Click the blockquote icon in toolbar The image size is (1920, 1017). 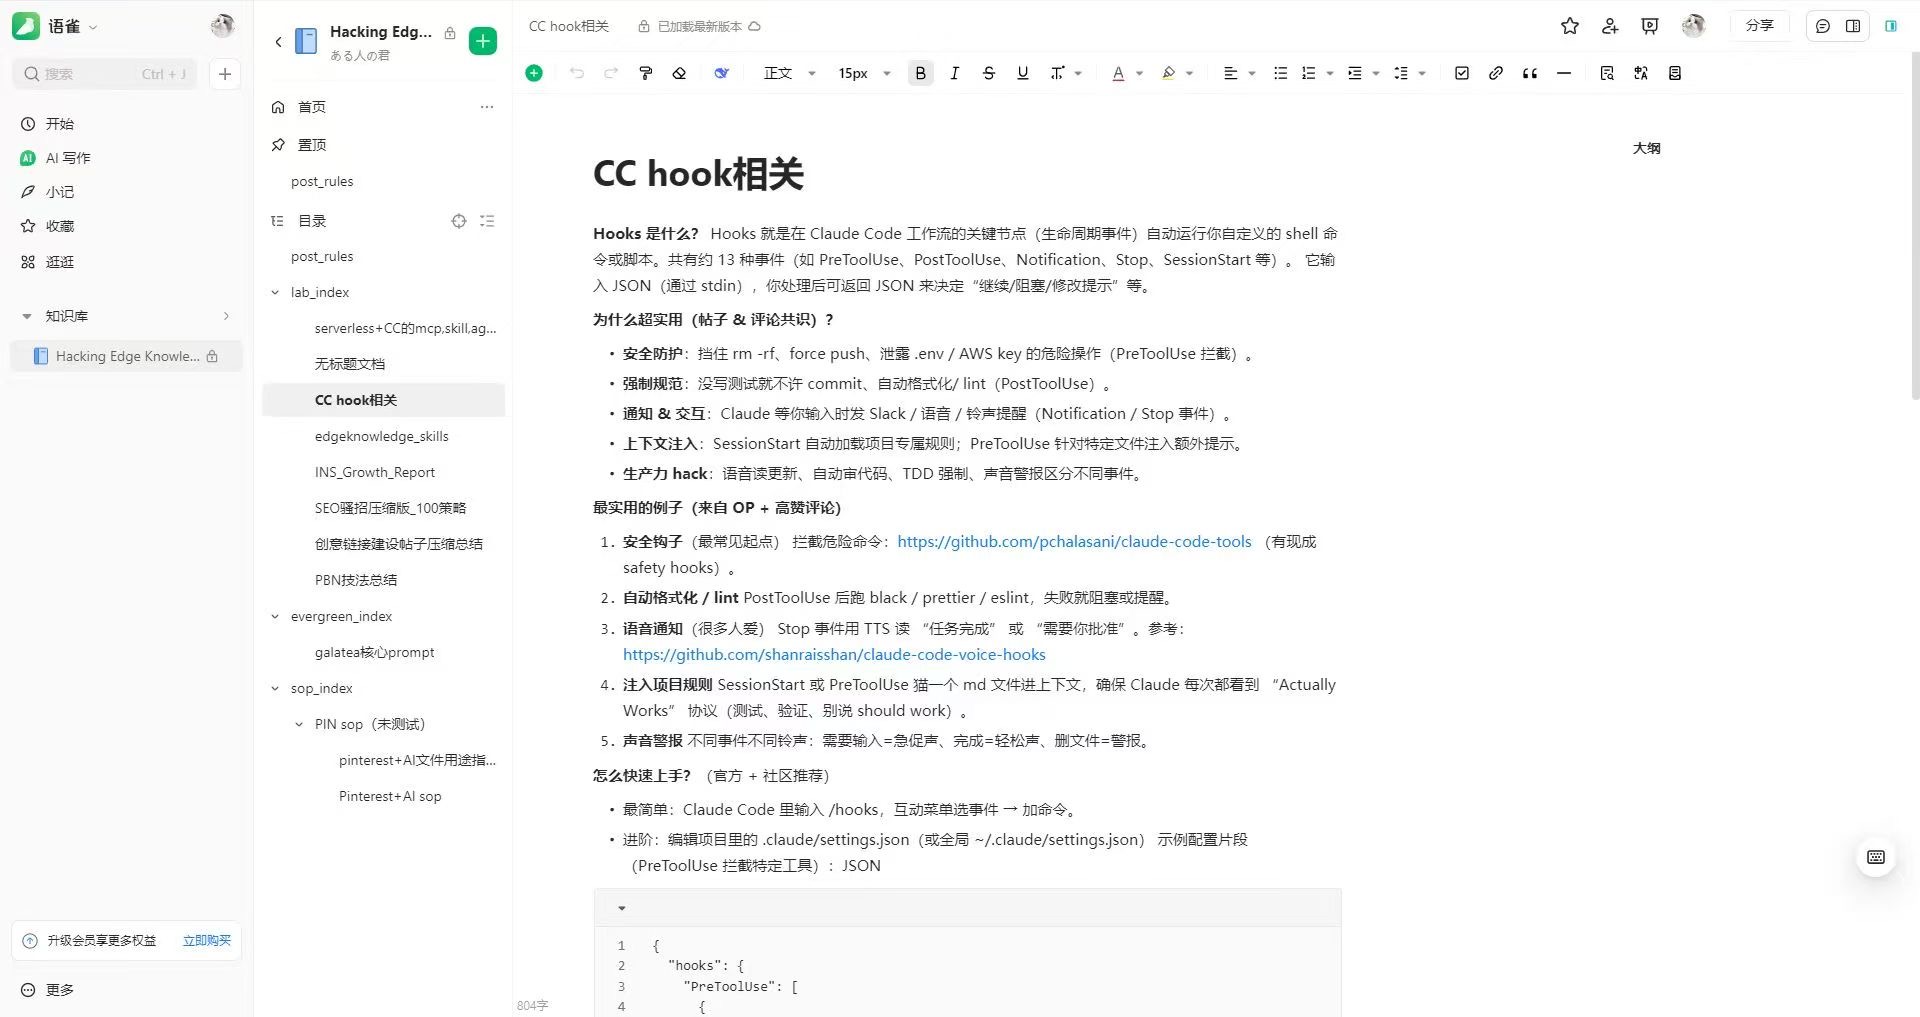[x=1529, y=73]
